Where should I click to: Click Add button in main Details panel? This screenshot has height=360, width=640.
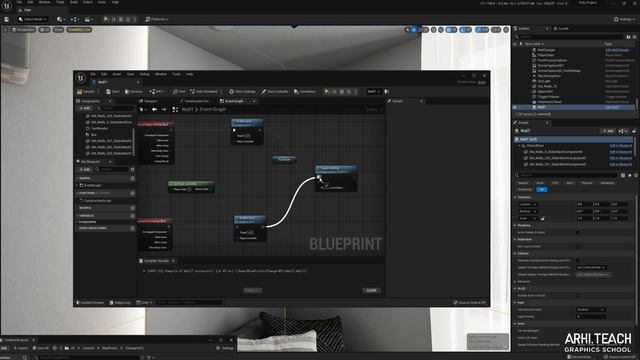tap(608, 131)
